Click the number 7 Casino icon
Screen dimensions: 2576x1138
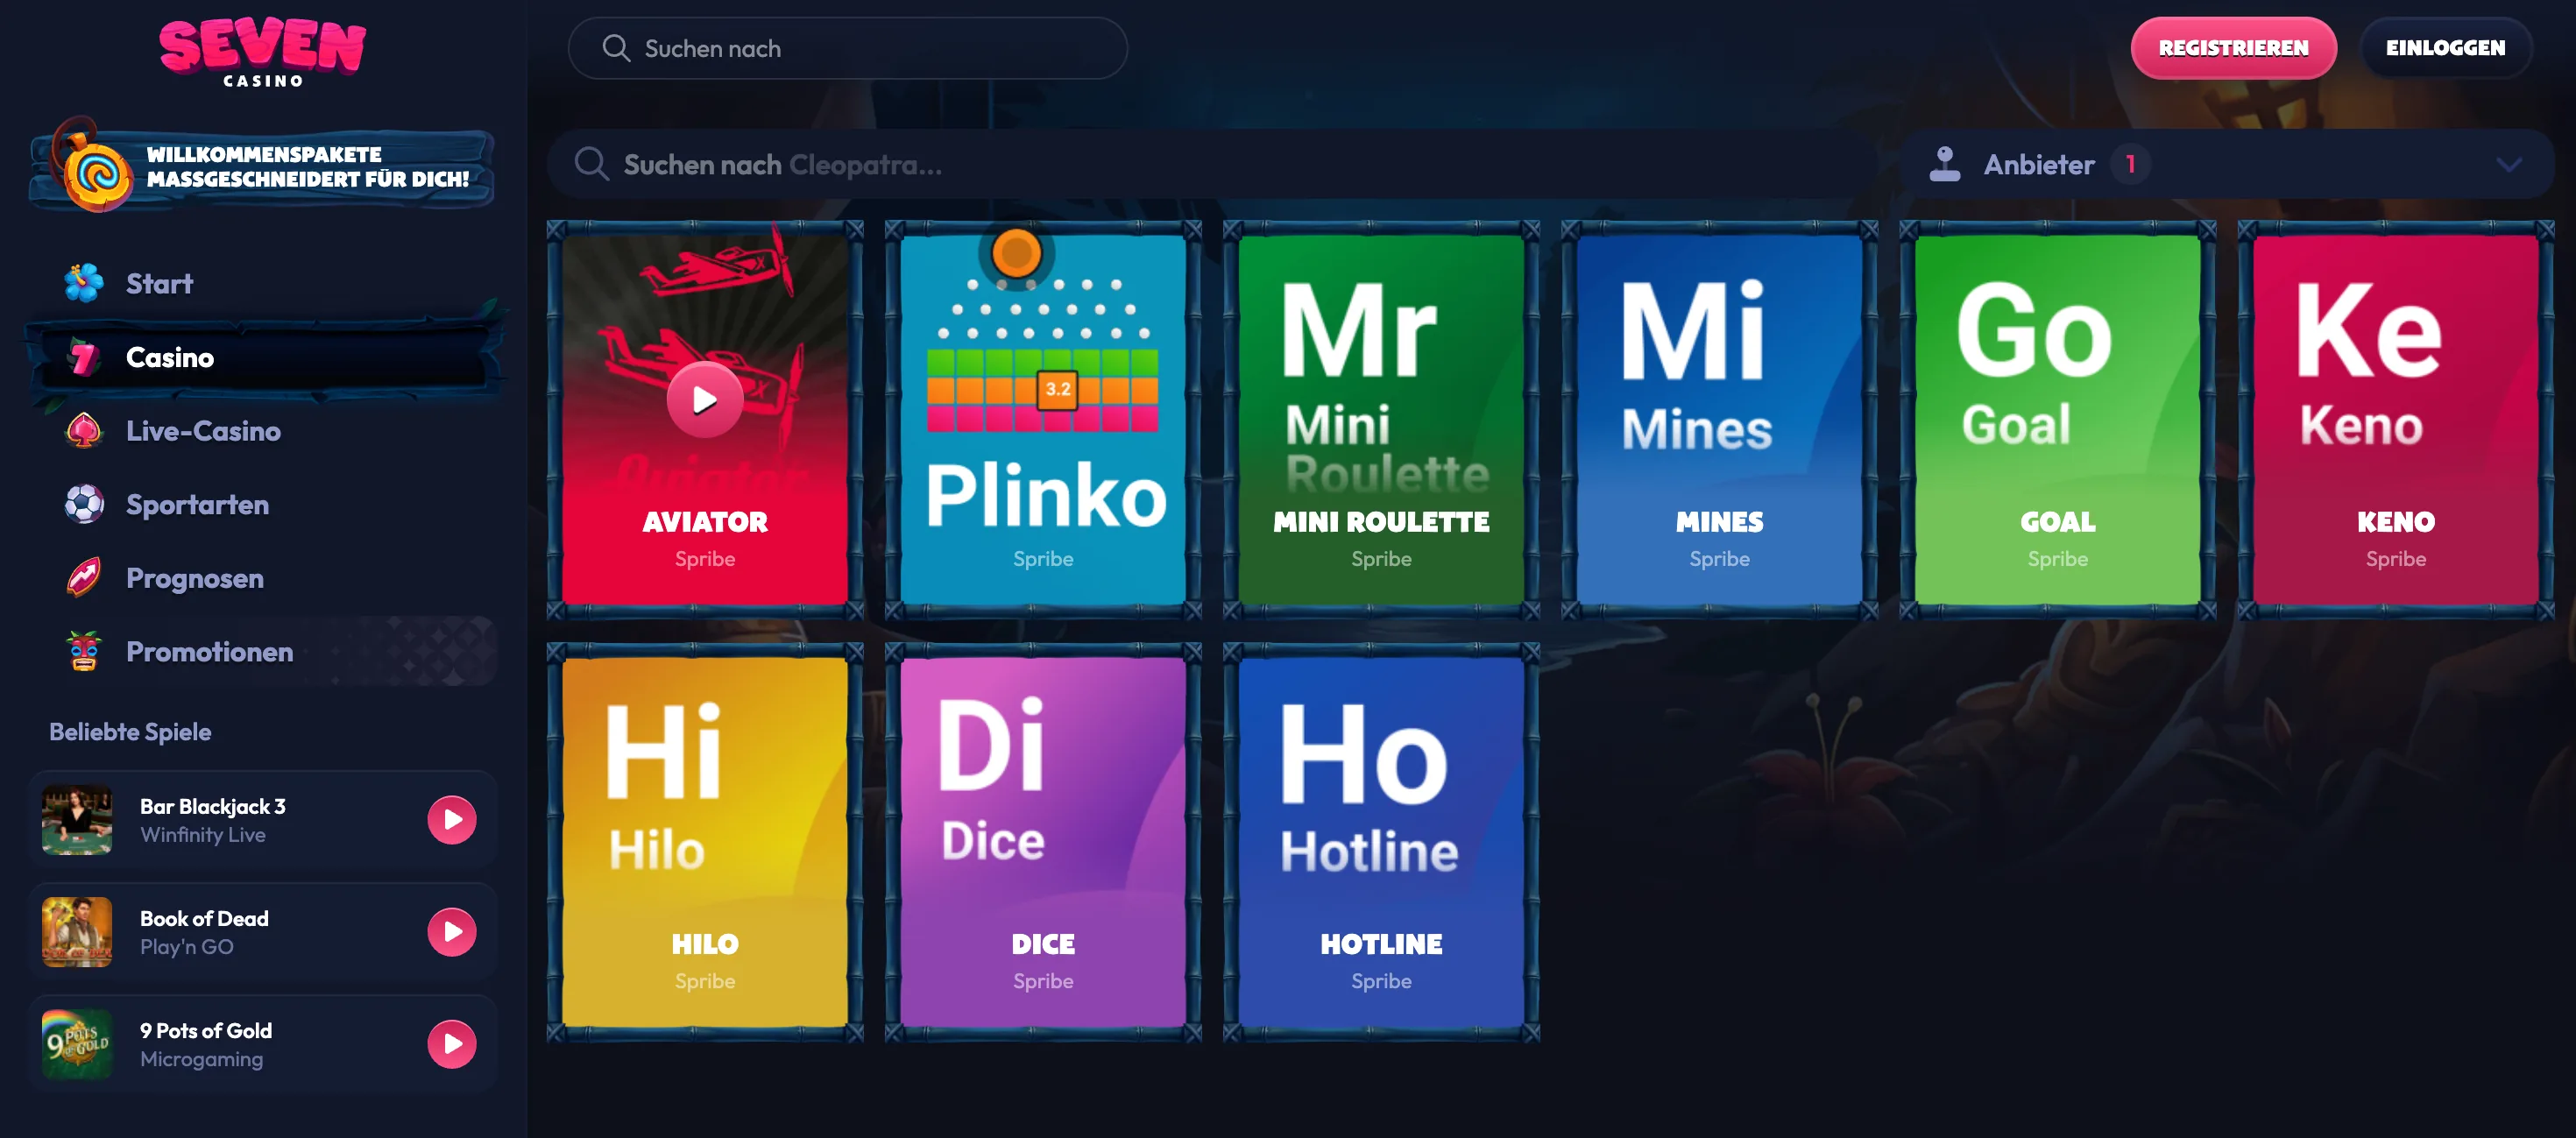(84, 357)
